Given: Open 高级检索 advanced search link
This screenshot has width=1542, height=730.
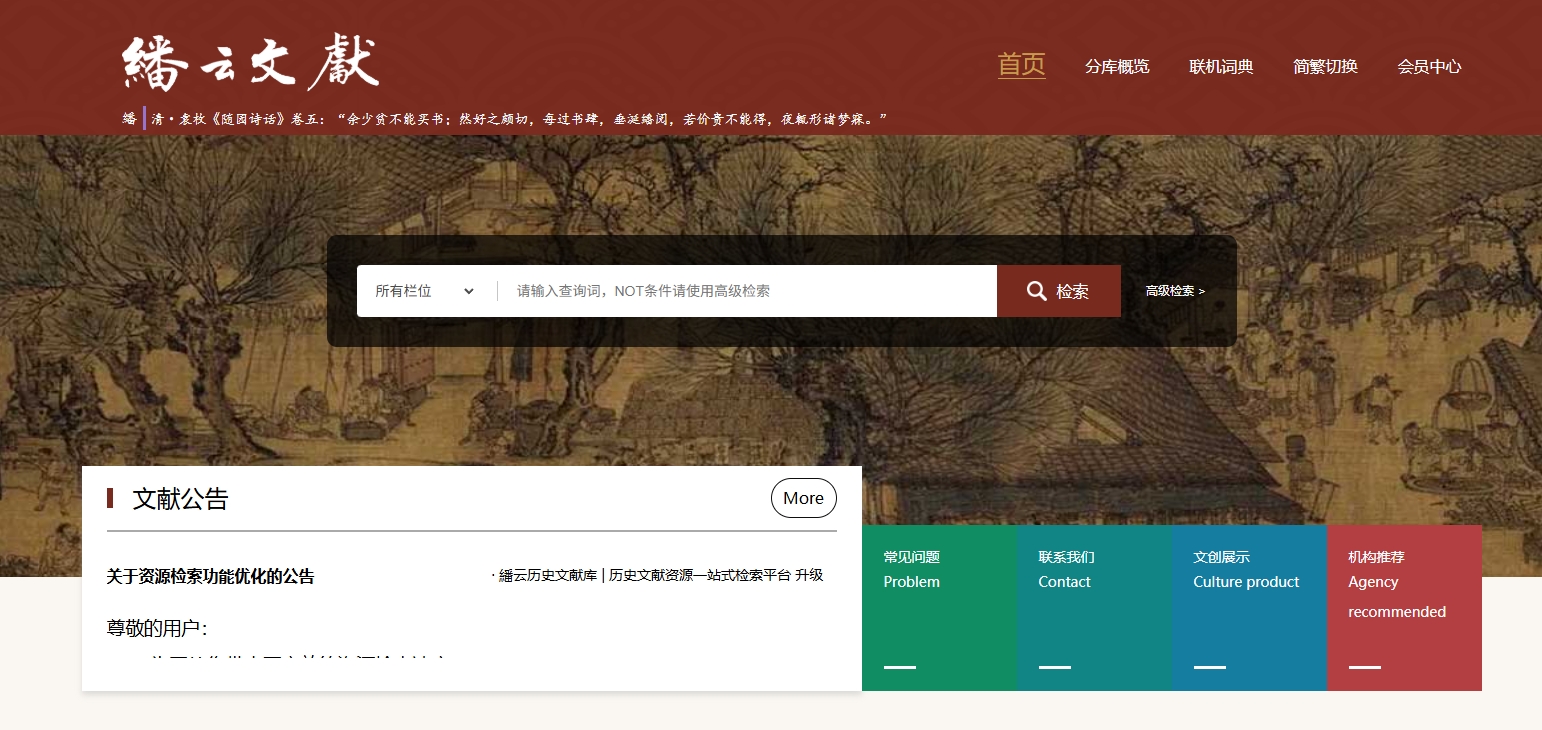Looking at the screenshot, I should pyautogui.click(x=1175, y=291).
